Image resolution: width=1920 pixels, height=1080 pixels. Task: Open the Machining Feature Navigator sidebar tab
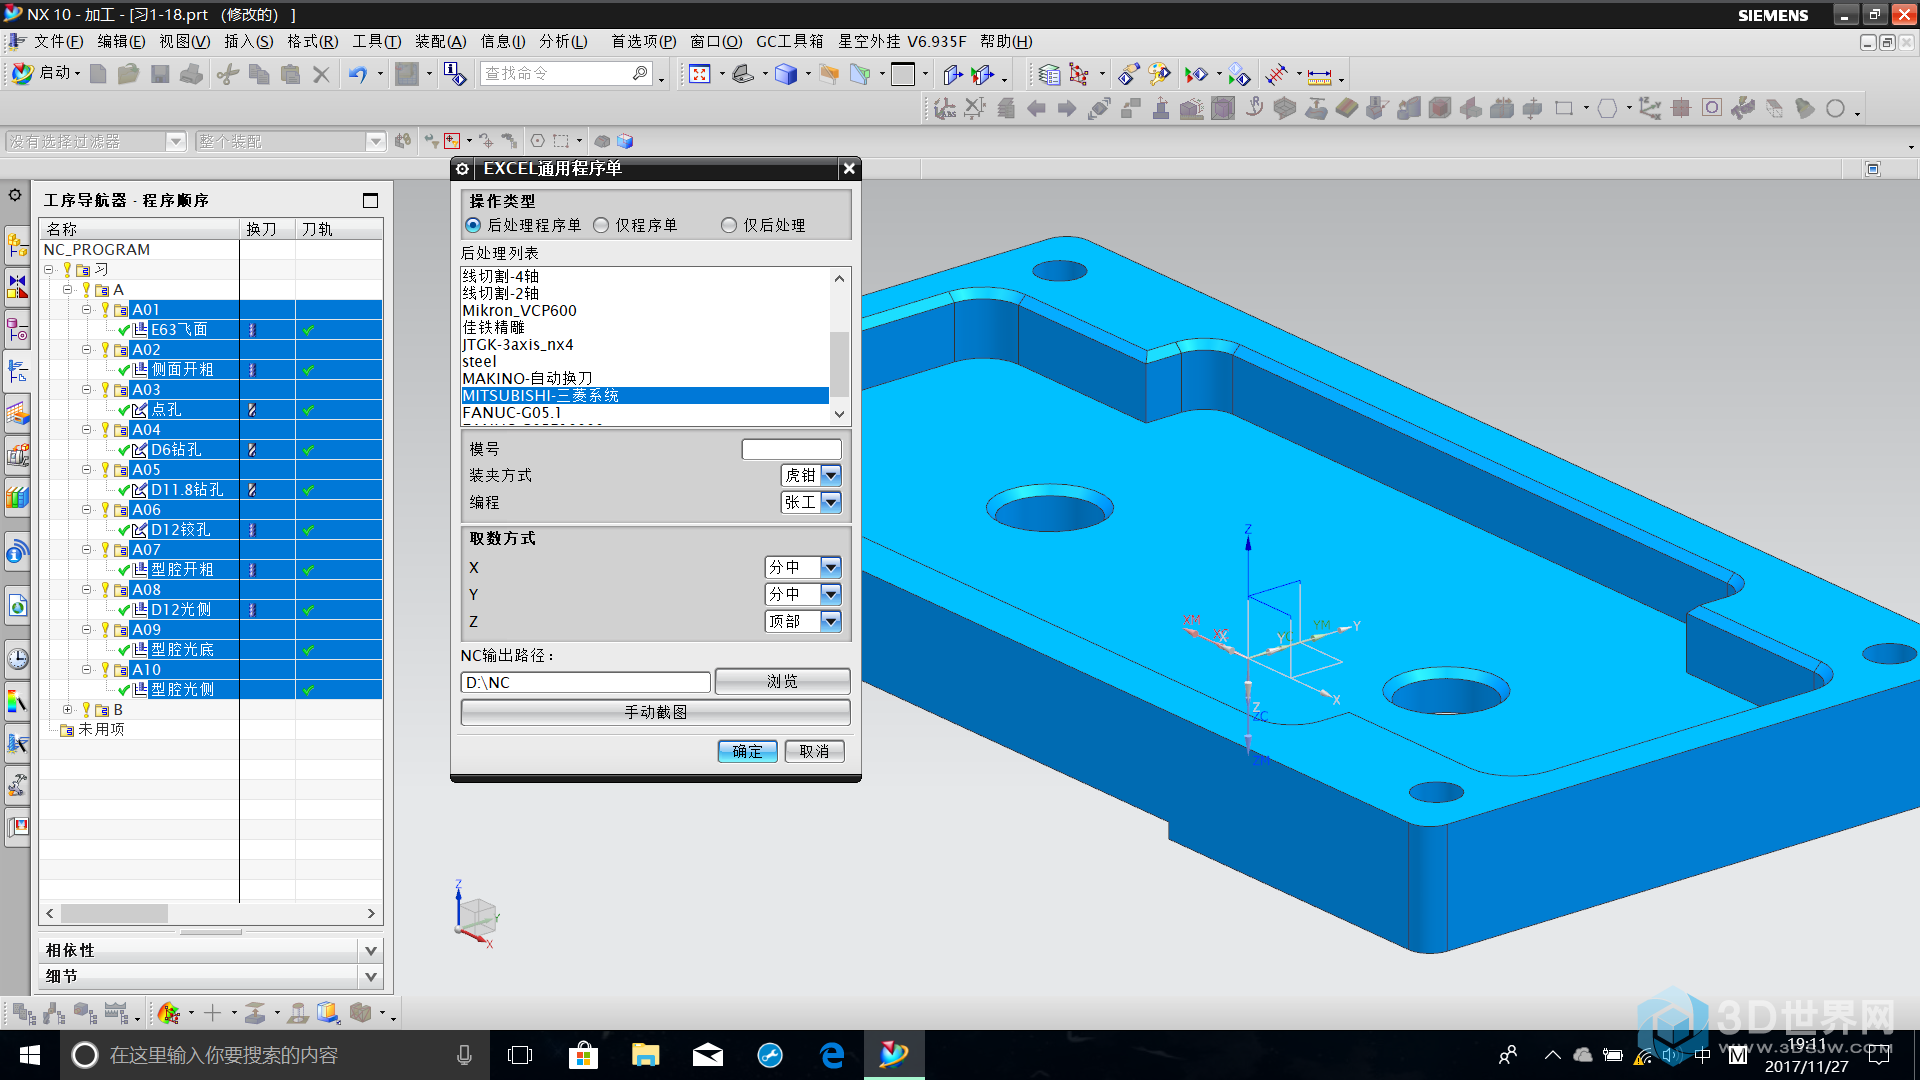click(17, 412)
